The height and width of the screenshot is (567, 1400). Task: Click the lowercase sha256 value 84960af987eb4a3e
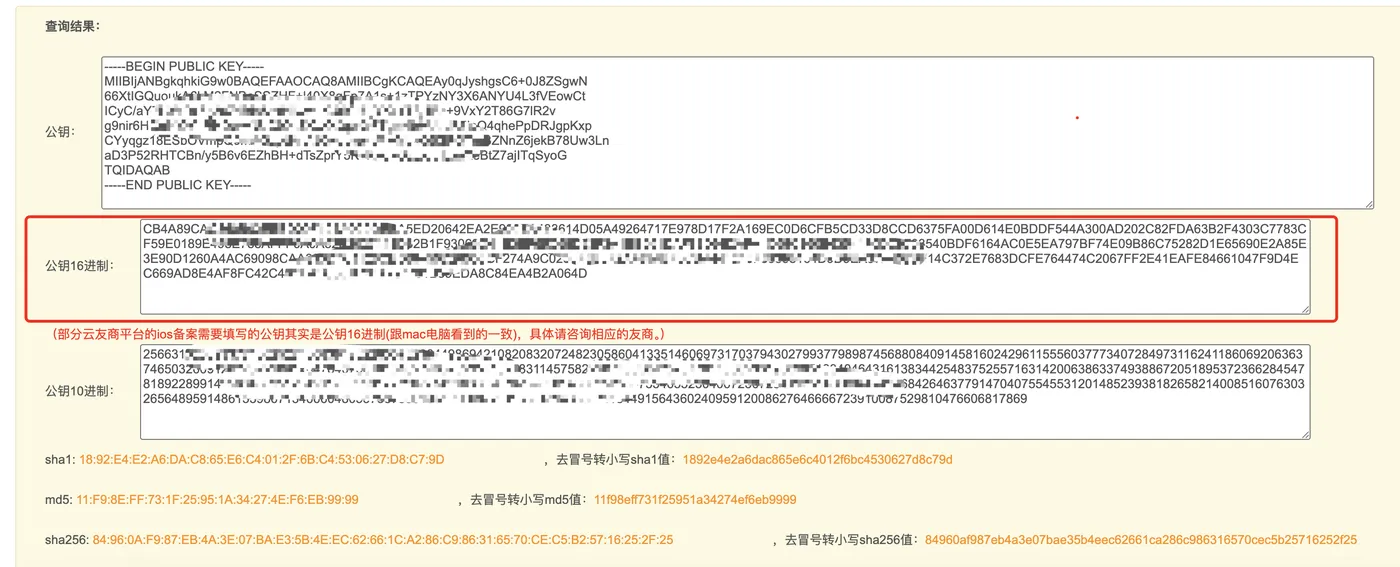[1141, 540]
